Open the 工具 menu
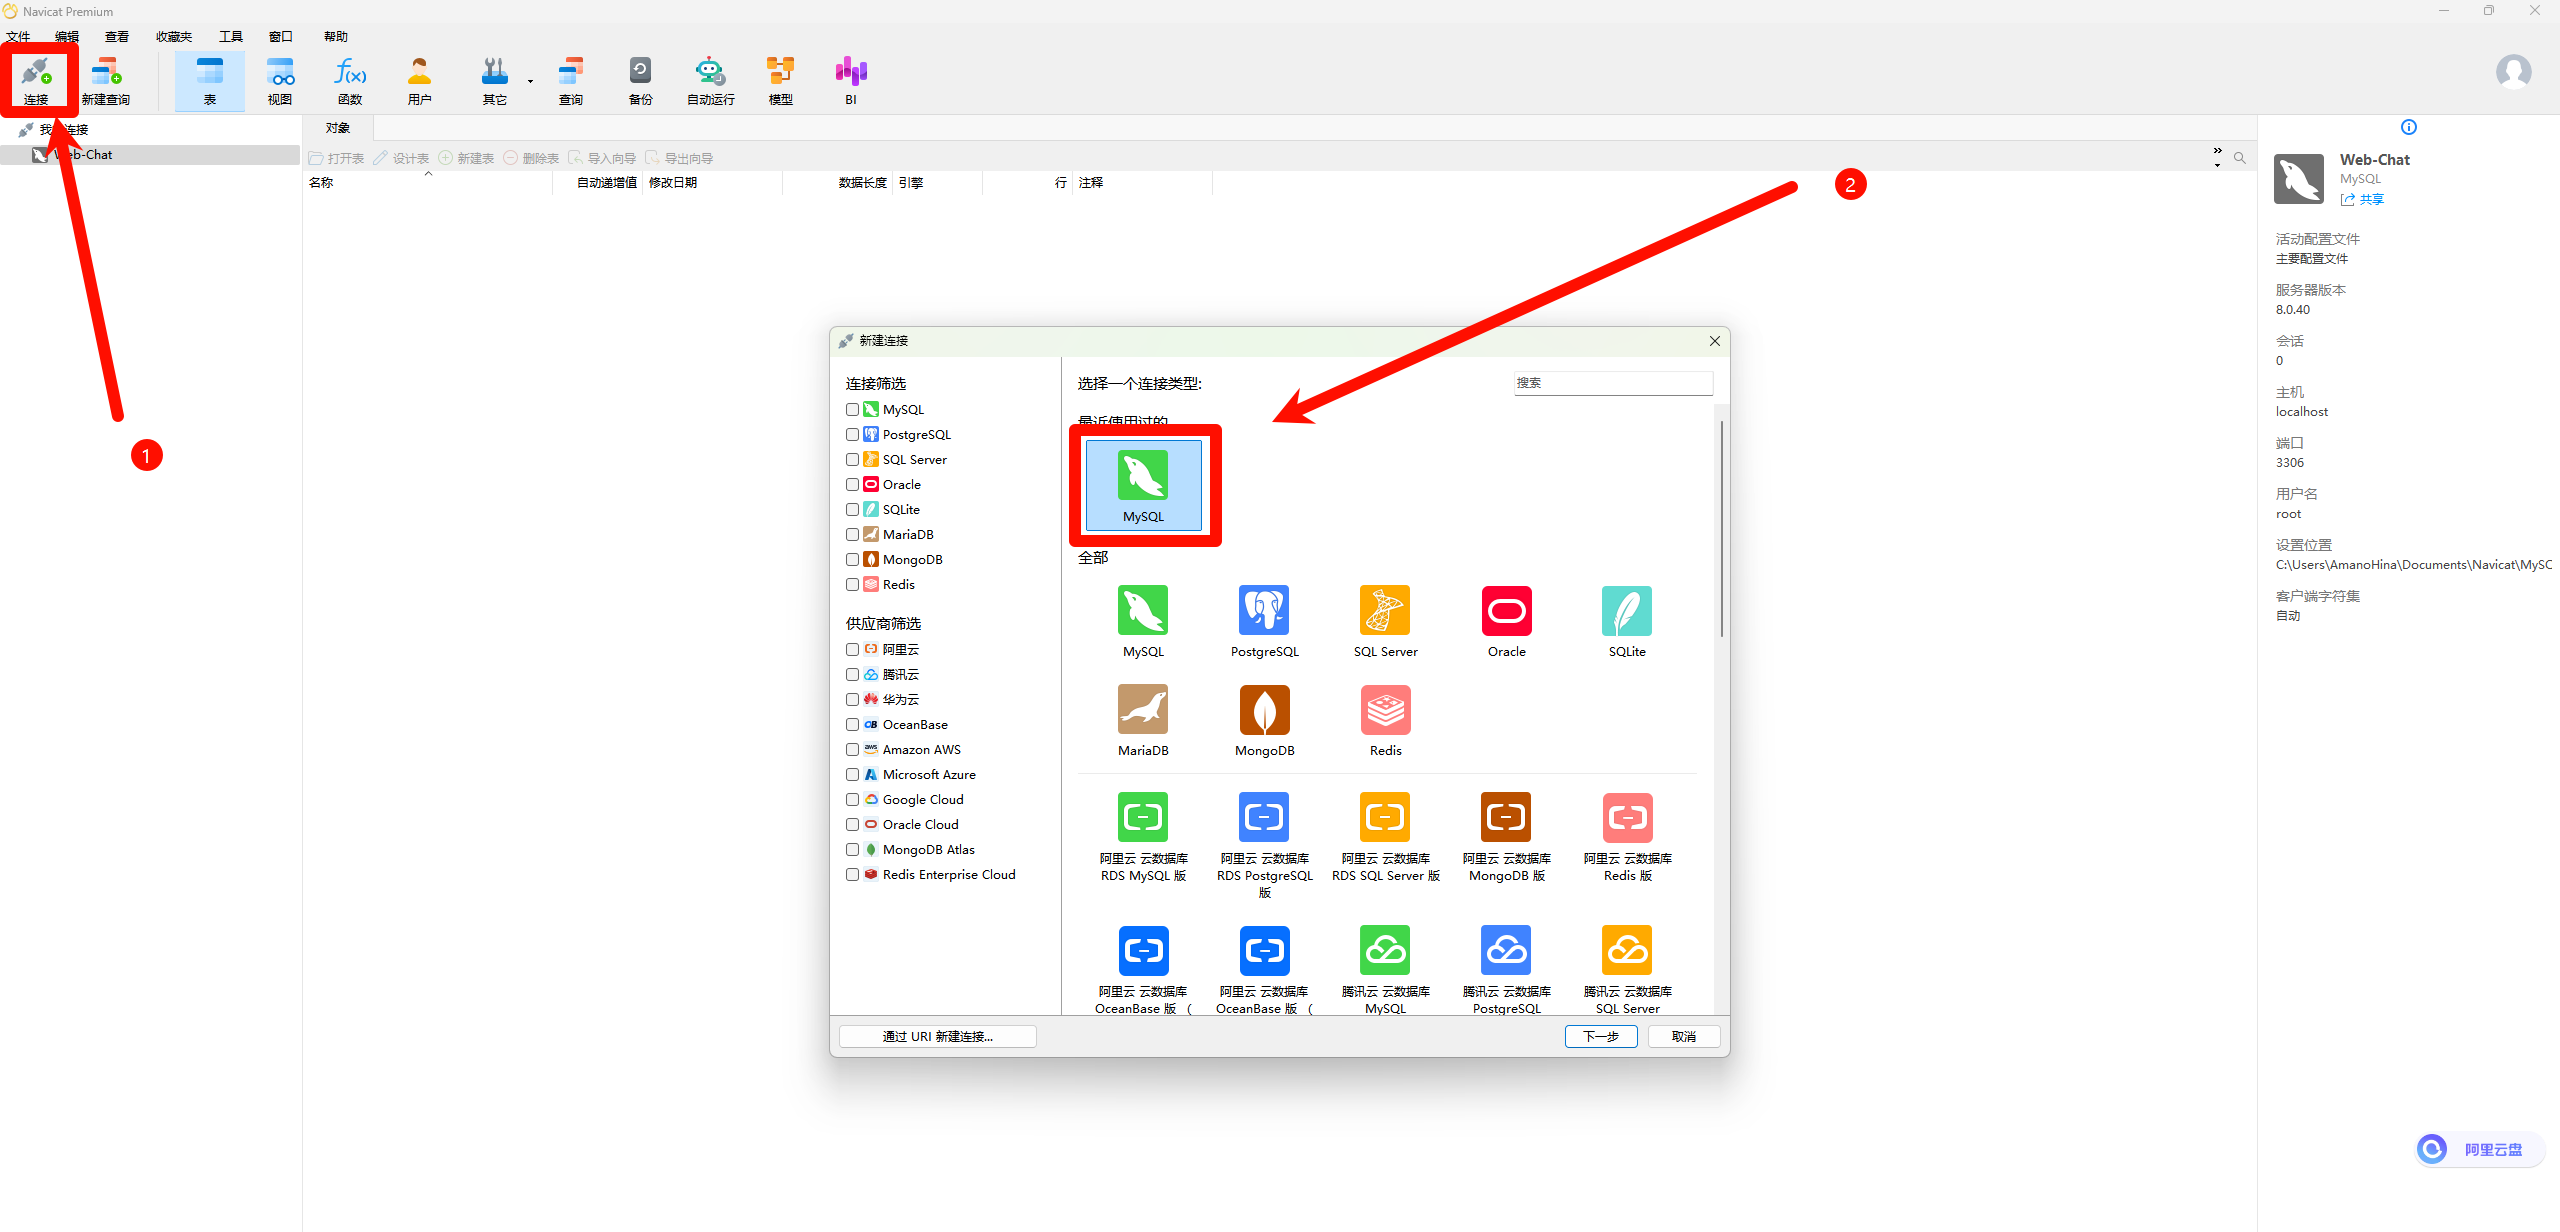This screenshot has height=1232, width=2560. (x=231, y=37)
